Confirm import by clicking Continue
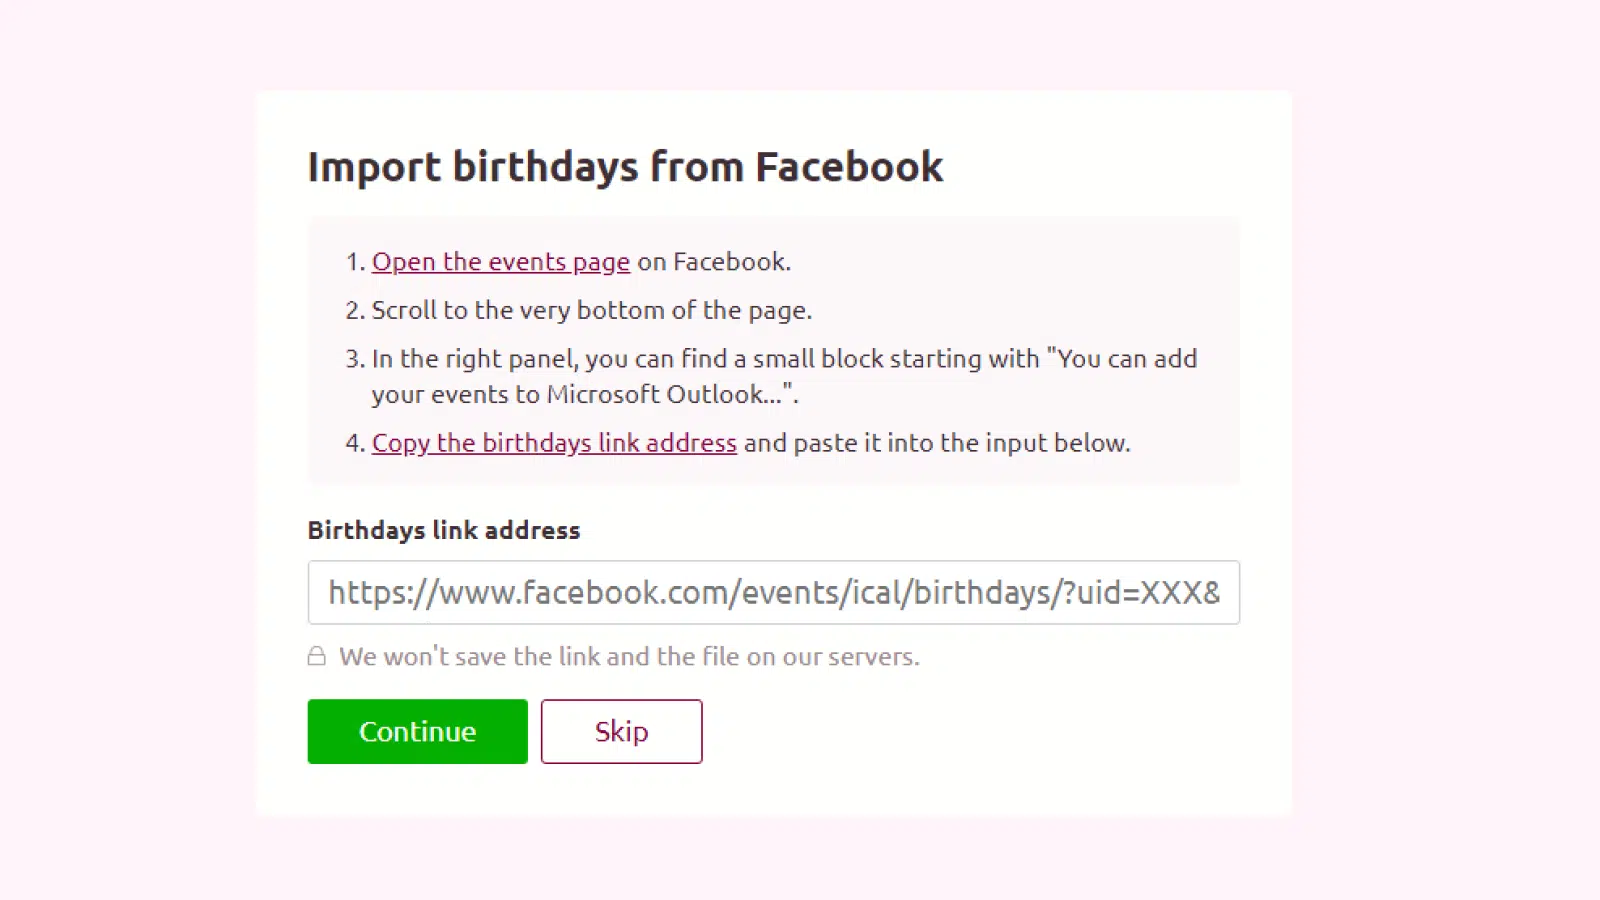This screenshot has width=1600, height=900. 417,731
